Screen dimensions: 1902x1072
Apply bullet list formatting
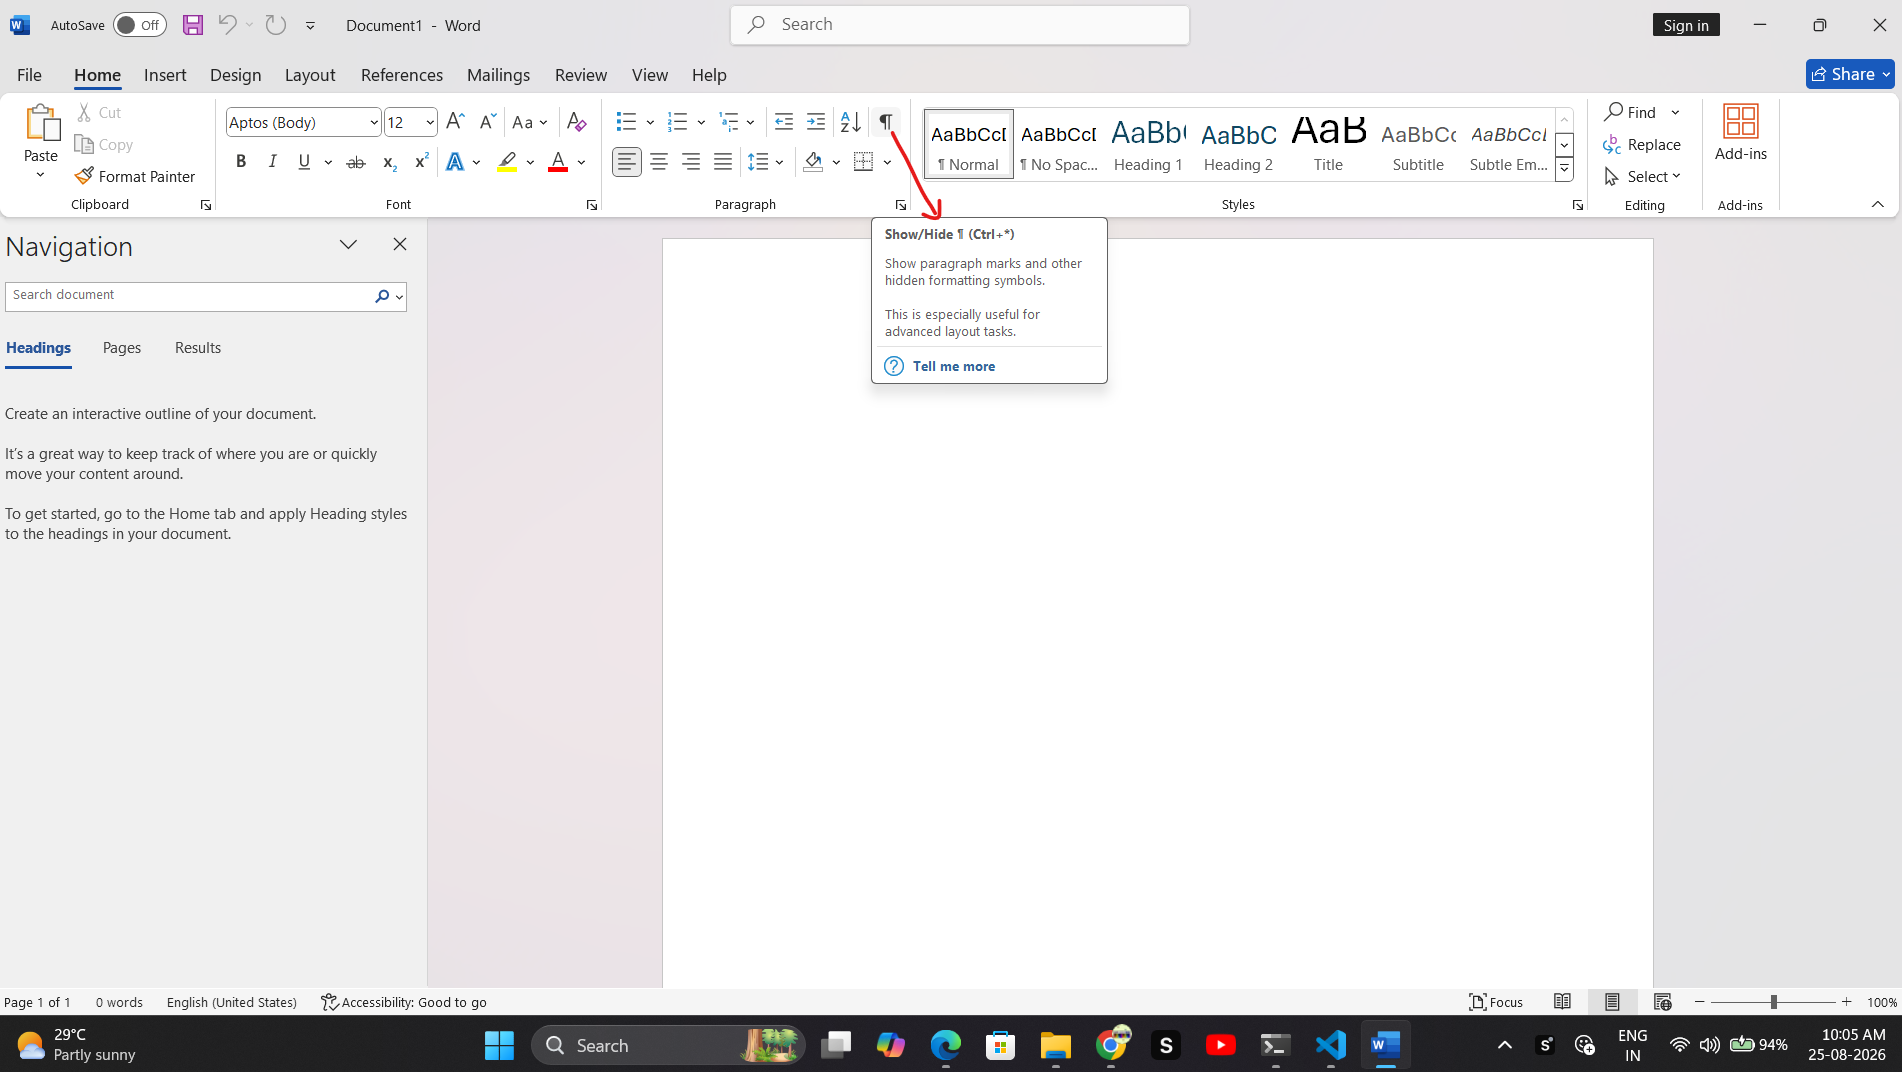626,122
